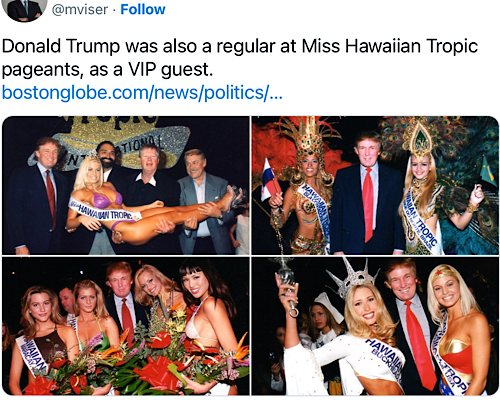Click the peacock feather headdress
Viewport: 500px width, 400px height.
[419, 139]
